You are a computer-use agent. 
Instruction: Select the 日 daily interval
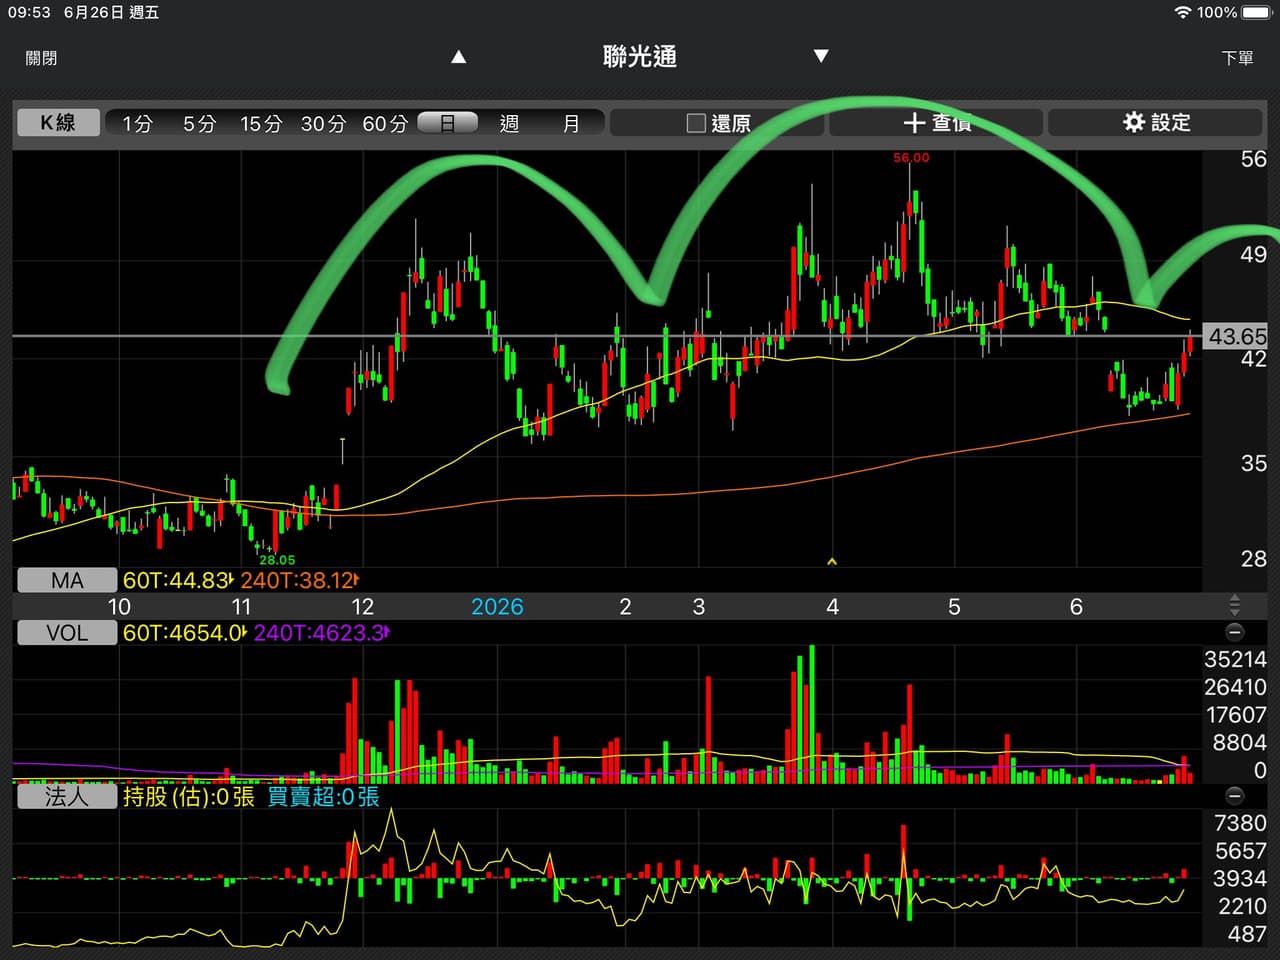pos(447,123)
